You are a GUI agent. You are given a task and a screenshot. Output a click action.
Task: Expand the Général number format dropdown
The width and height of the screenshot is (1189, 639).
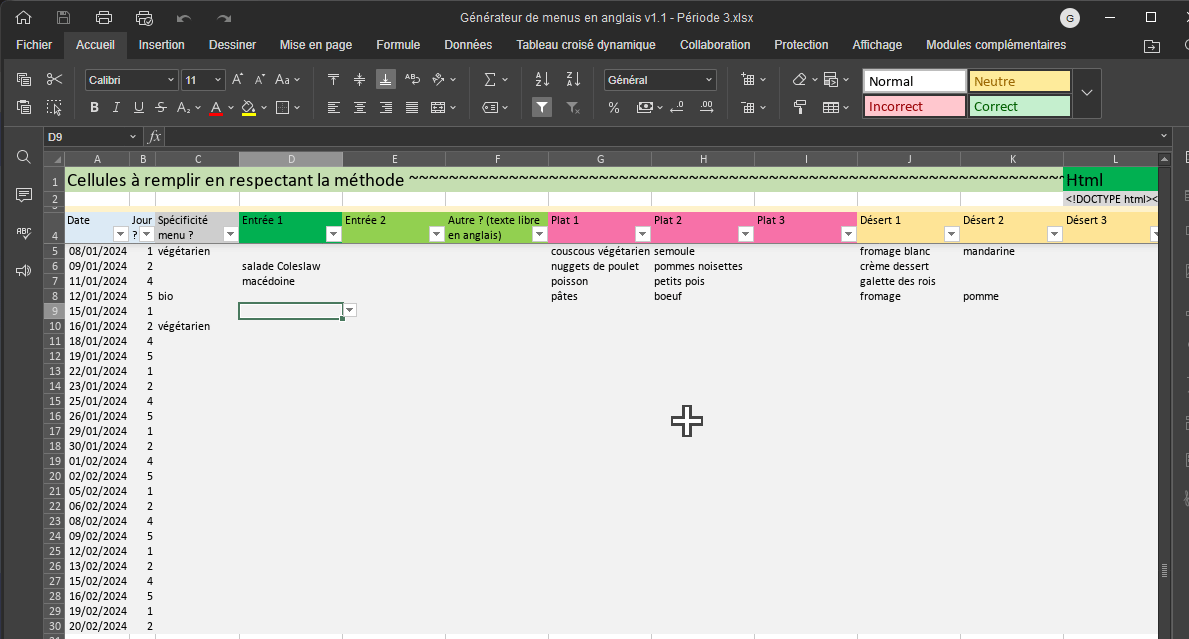(709, 80)
